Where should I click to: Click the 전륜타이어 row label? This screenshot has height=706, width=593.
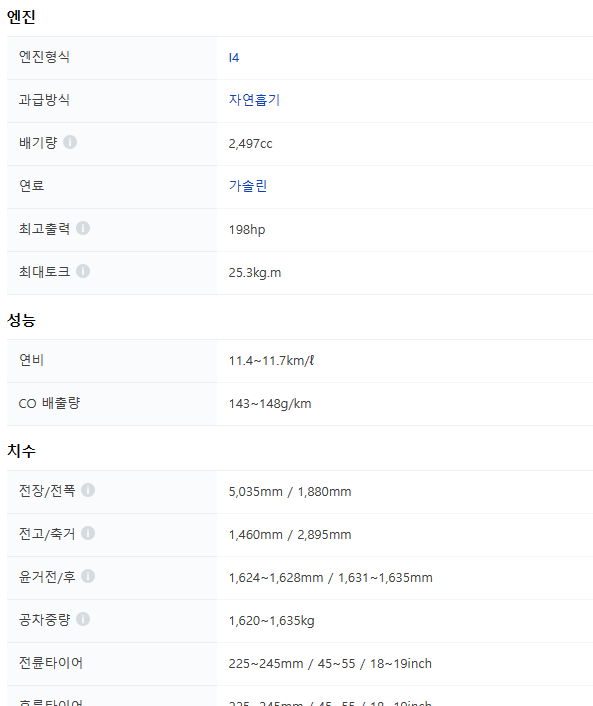click(x=50, y=663)
